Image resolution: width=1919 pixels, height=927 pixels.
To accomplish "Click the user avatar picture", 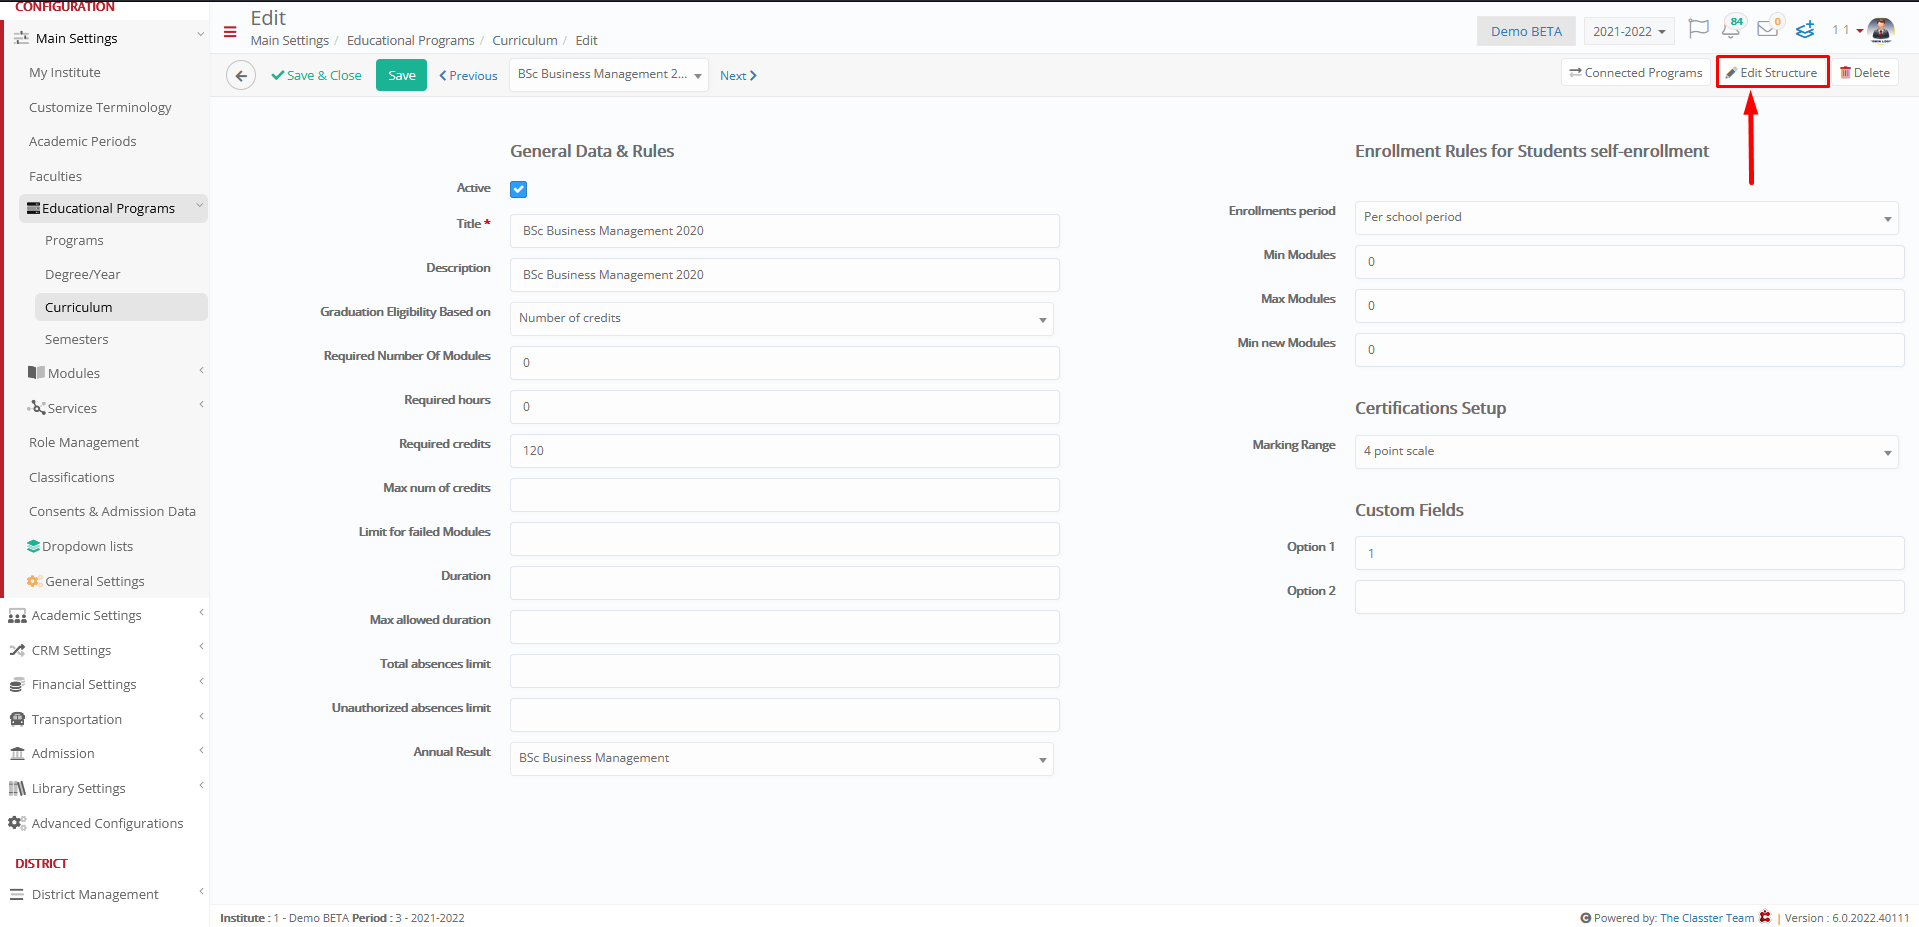I will click(x=1881, y=30).
